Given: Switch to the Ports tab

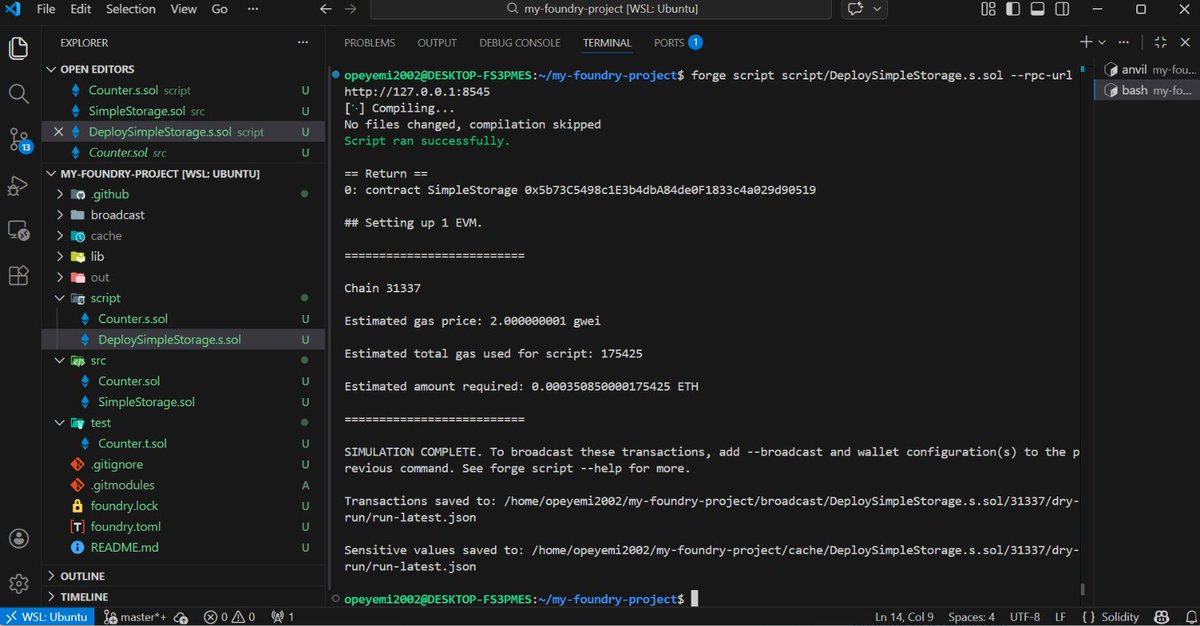Looking at the screenshot, I should (x=677, y=43).
